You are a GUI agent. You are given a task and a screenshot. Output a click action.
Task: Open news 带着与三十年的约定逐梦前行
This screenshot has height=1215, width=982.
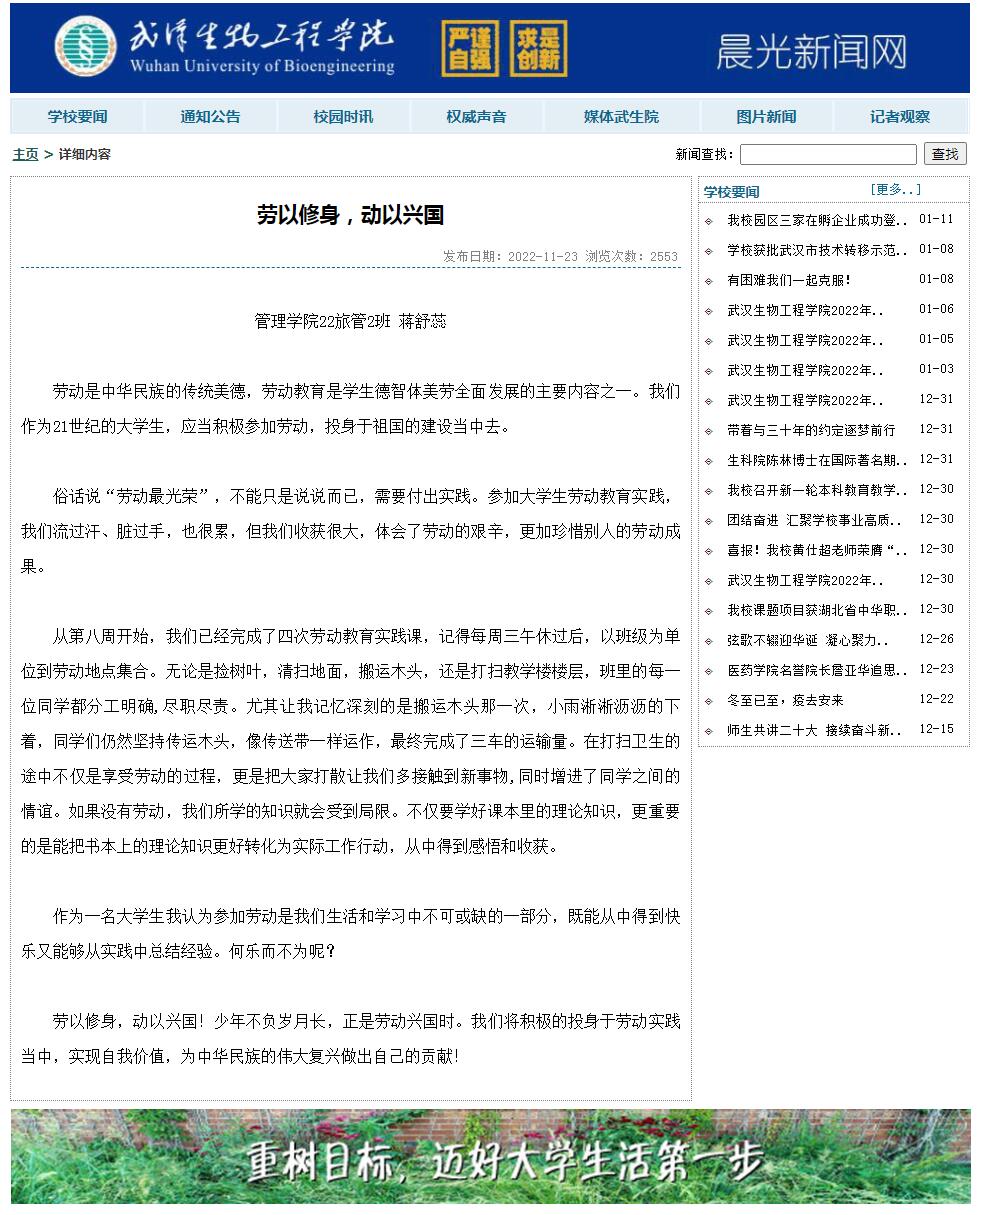[811, 430]
